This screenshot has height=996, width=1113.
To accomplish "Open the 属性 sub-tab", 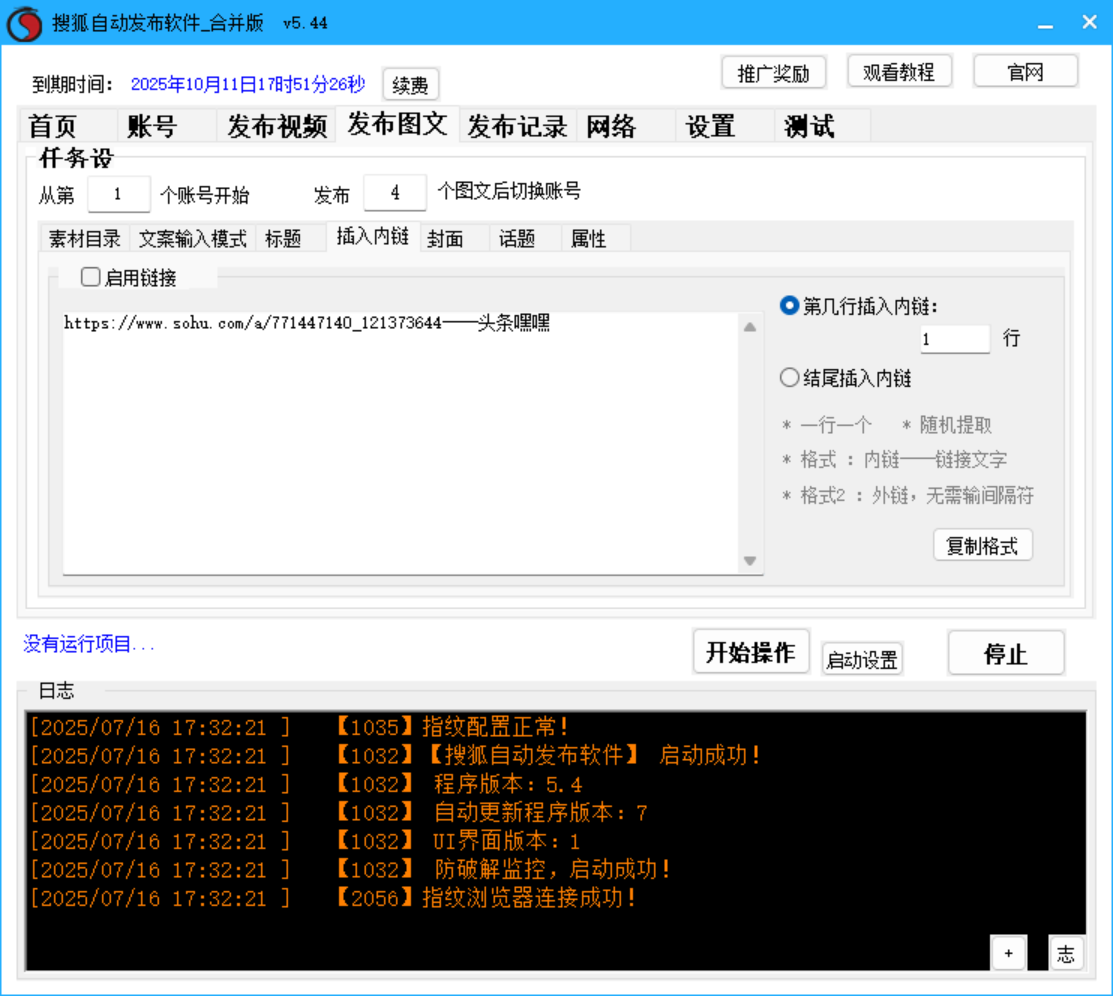I will pos(596,239).
